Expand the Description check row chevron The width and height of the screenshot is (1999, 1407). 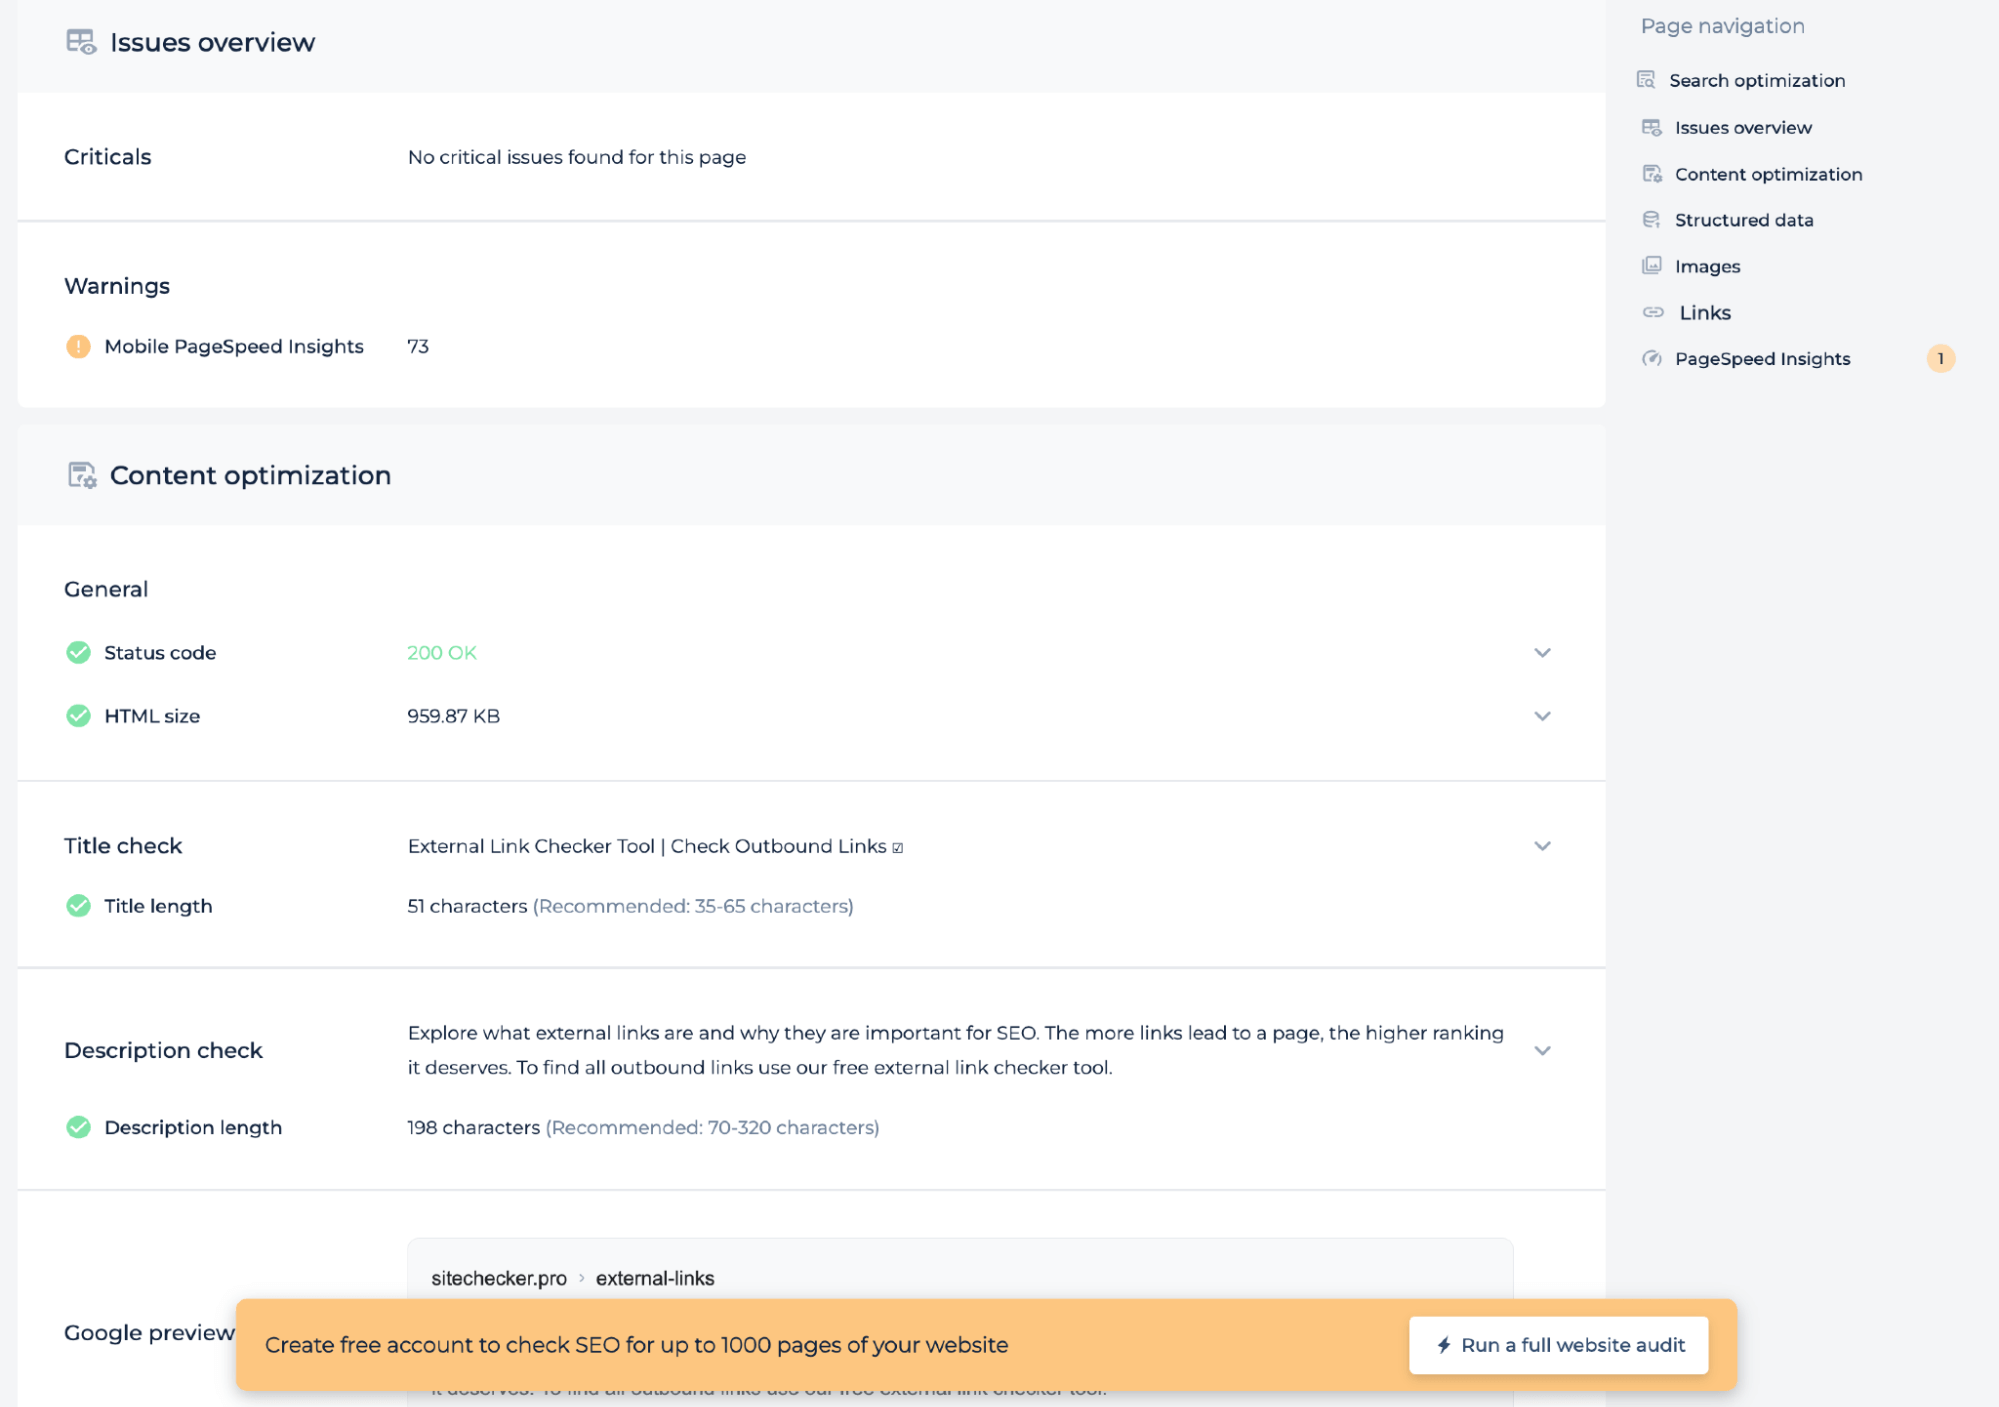(1542, 1050)
